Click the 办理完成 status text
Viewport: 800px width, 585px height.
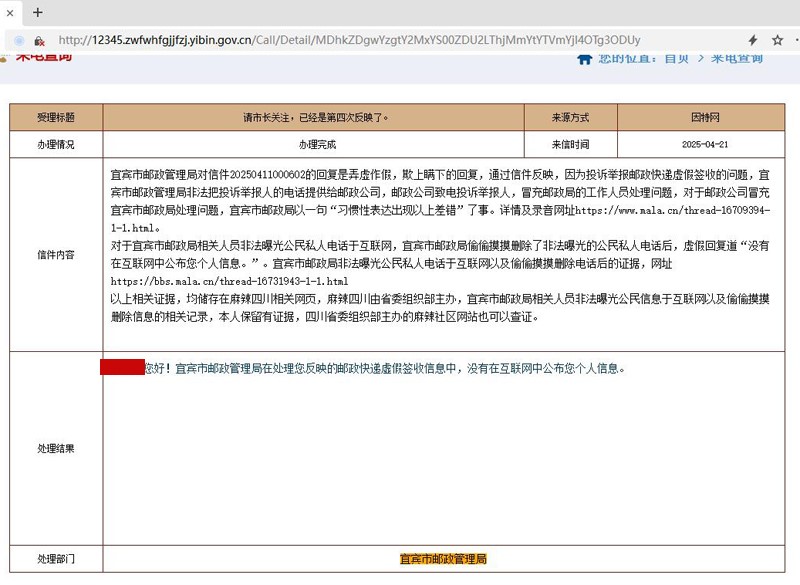(315, 144)
